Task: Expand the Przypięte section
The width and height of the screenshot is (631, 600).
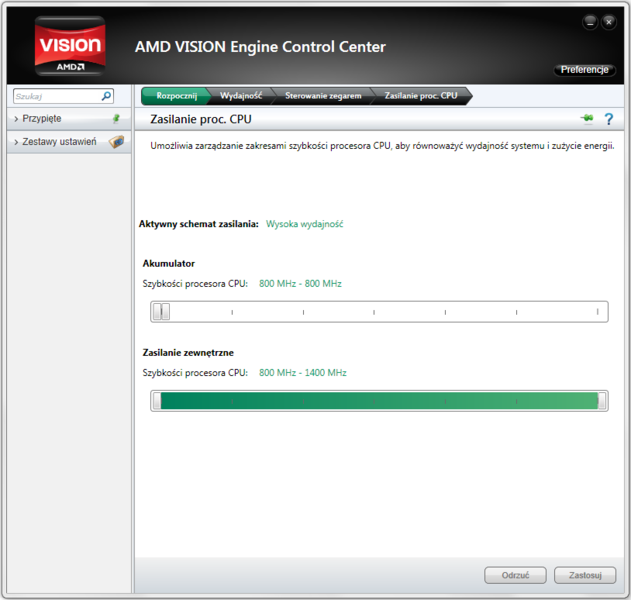Action: (67, 119)
